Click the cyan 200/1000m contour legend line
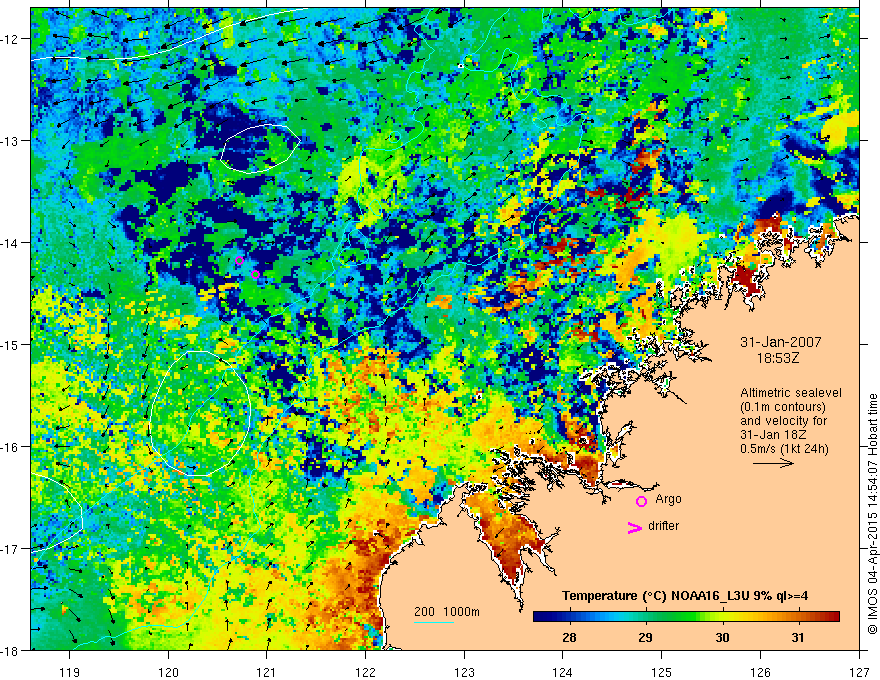This screenshot has width=880, height=680. pyautogui.click(x=434, y=622)
